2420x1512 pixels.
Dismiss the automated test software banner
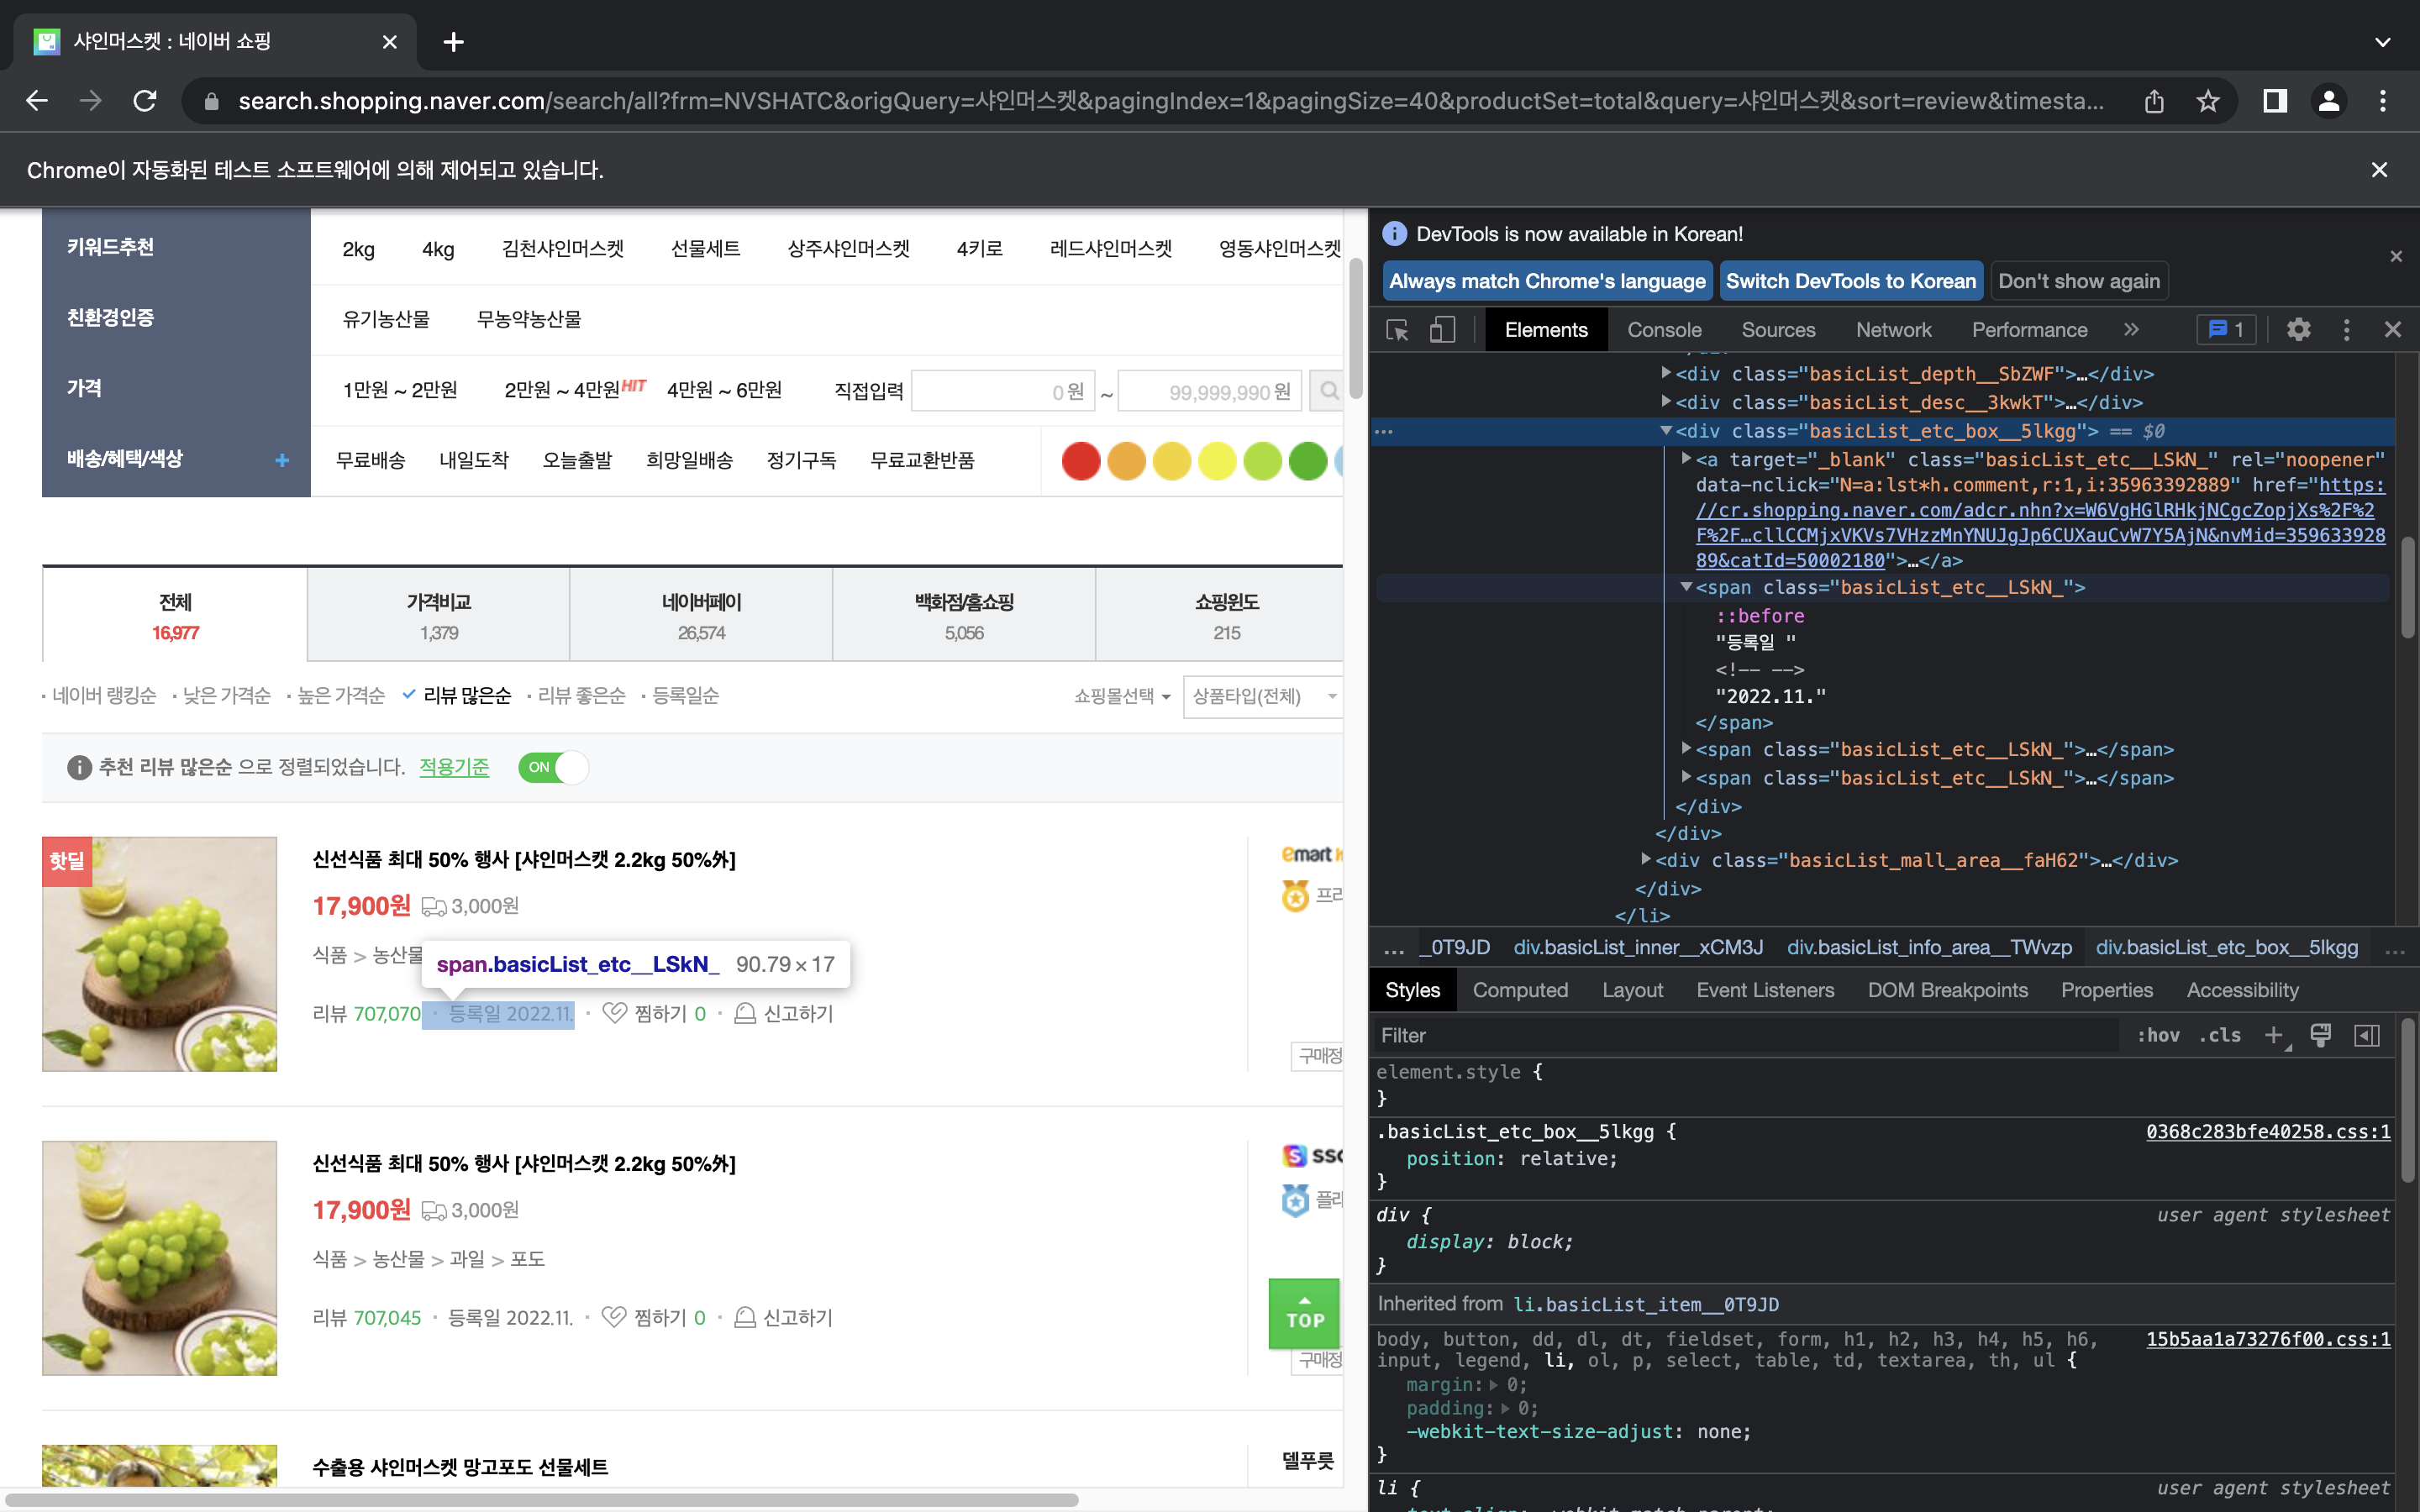point(2380,170)
